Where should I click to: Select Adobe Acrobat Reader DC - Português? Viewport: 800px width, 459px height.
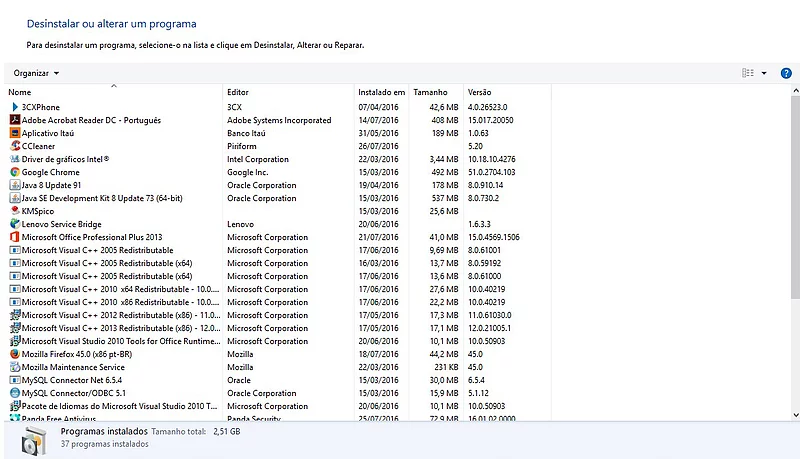[91, 120]
